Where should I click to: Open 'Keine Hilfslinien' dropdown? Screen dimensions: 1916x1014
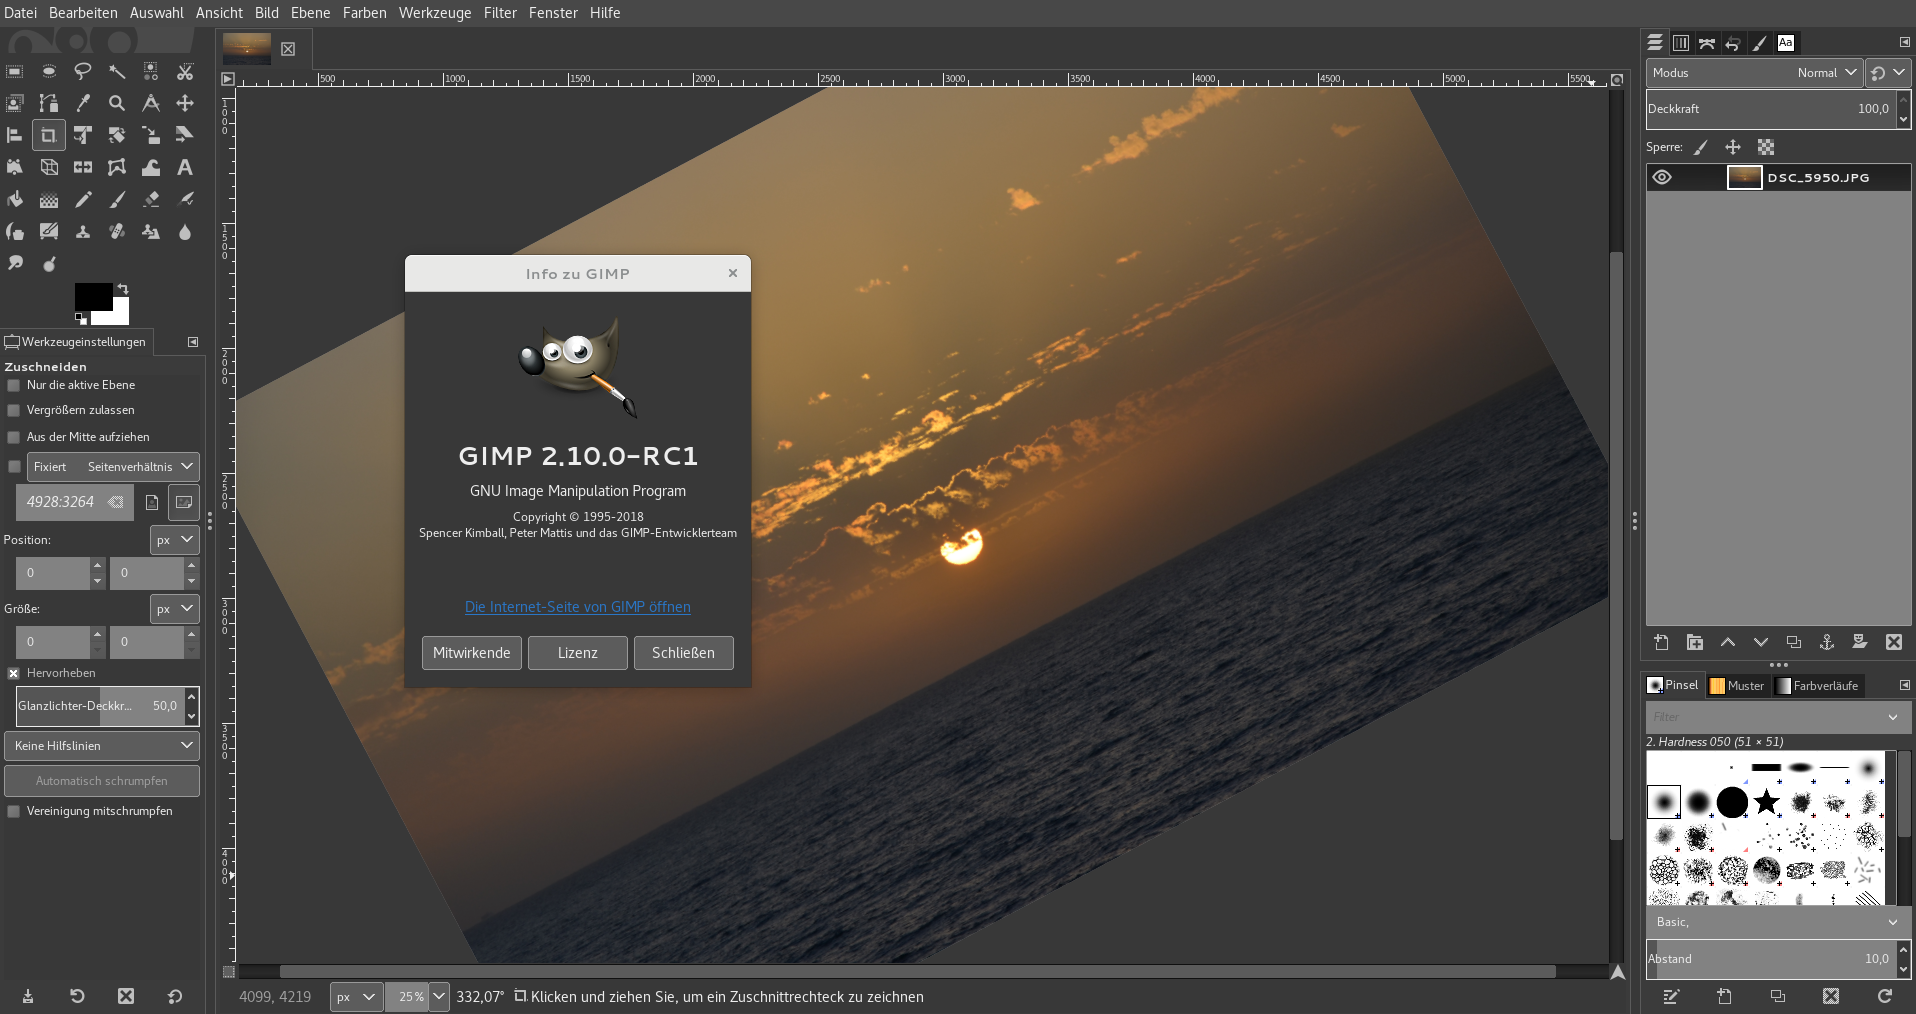(x=102, y=746)
